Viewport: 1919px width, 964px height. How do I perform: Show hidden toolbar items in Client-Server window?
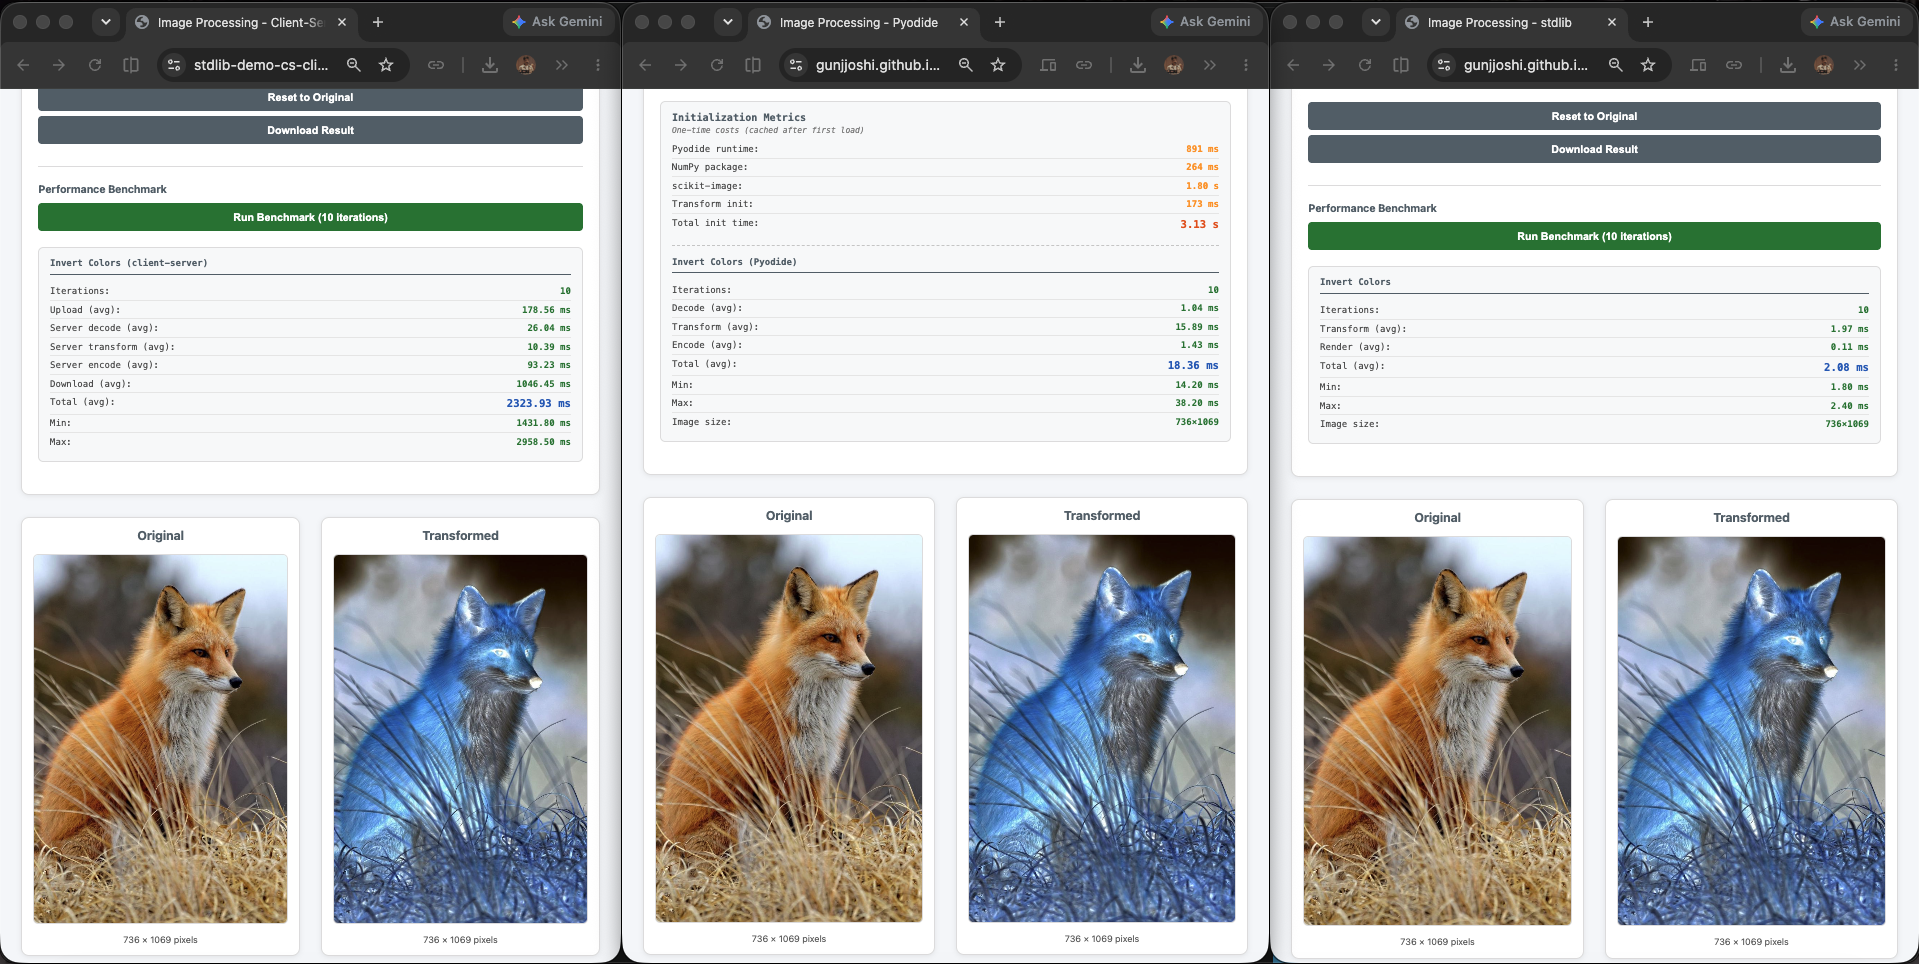[x=562, y=65]
